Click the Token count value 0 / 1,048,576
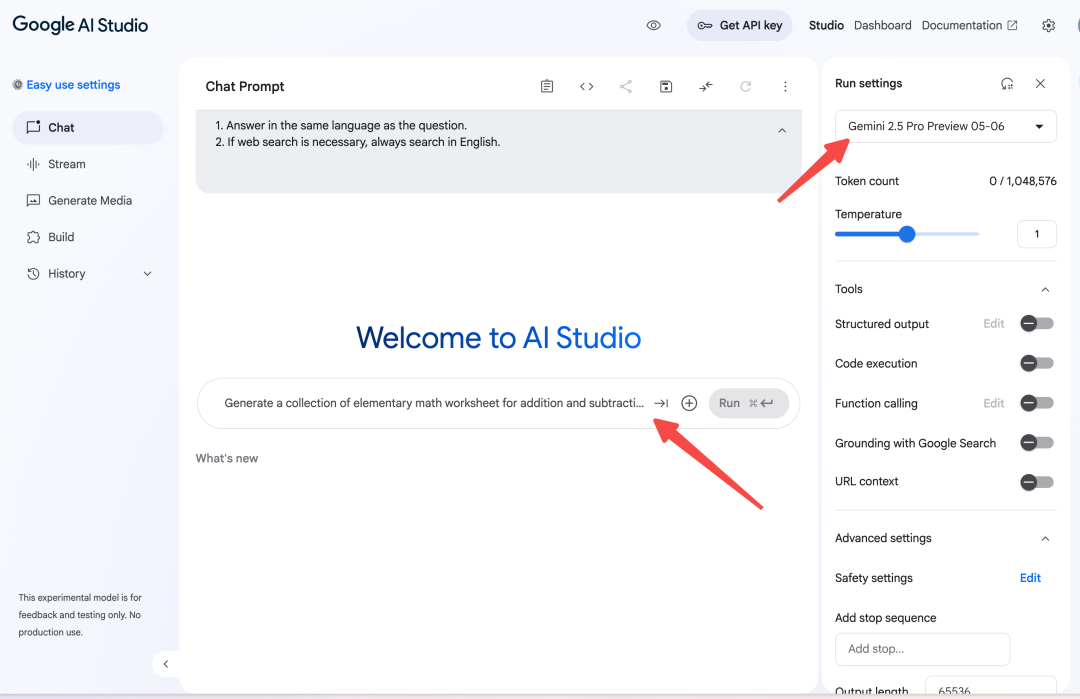This screenshot has height=699, width=1080. [x=1023, y=181]
